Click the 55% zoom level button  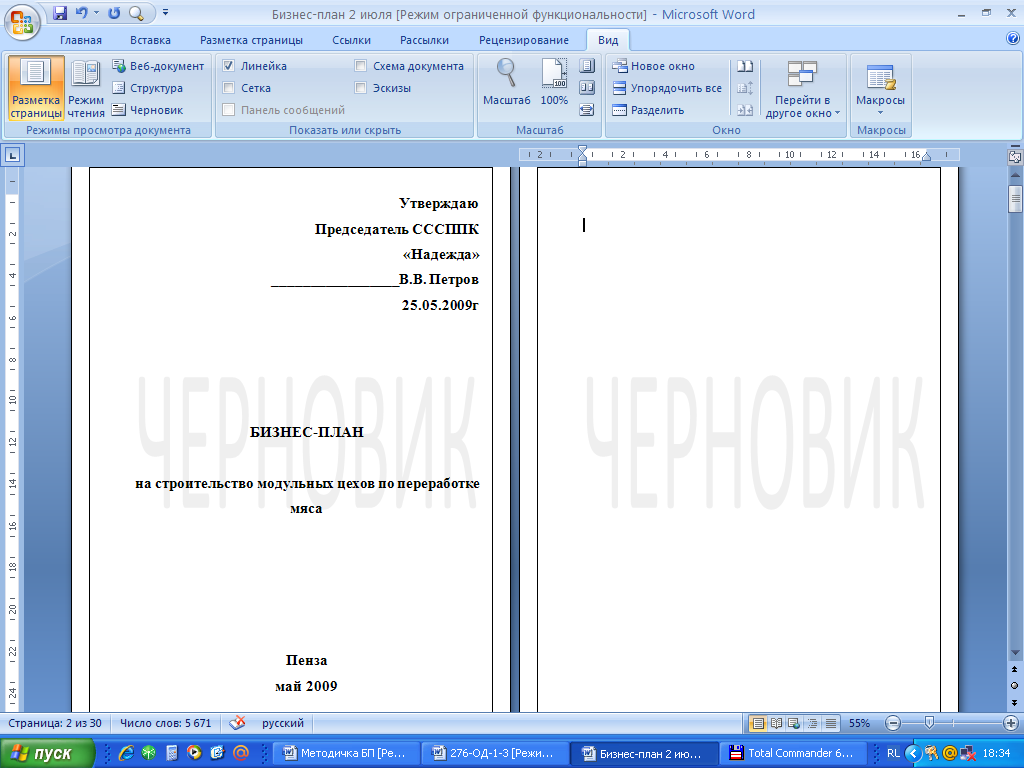click(859, 723)
